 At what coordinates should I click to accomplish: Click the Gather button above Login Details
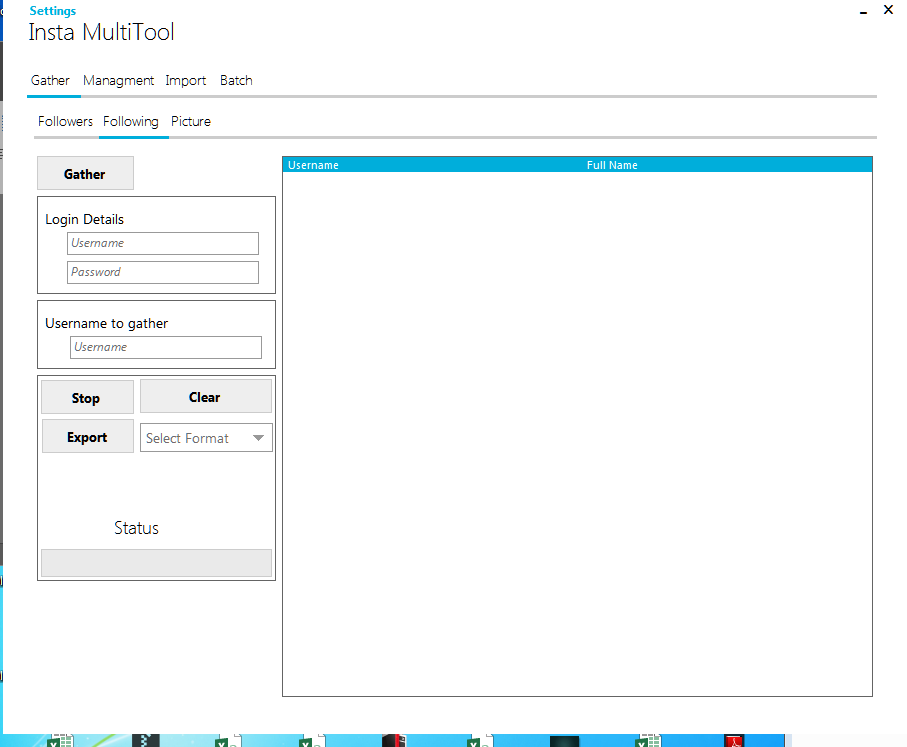[85, 173]
